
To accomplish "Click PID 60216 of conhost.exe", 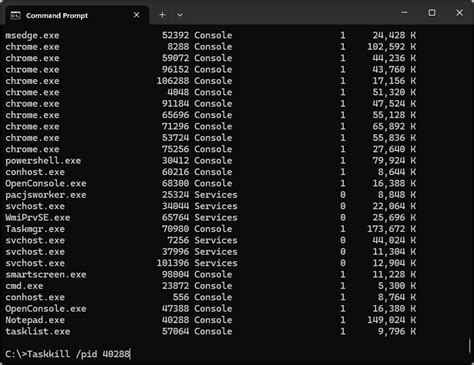I will click(x=175, y=172).
